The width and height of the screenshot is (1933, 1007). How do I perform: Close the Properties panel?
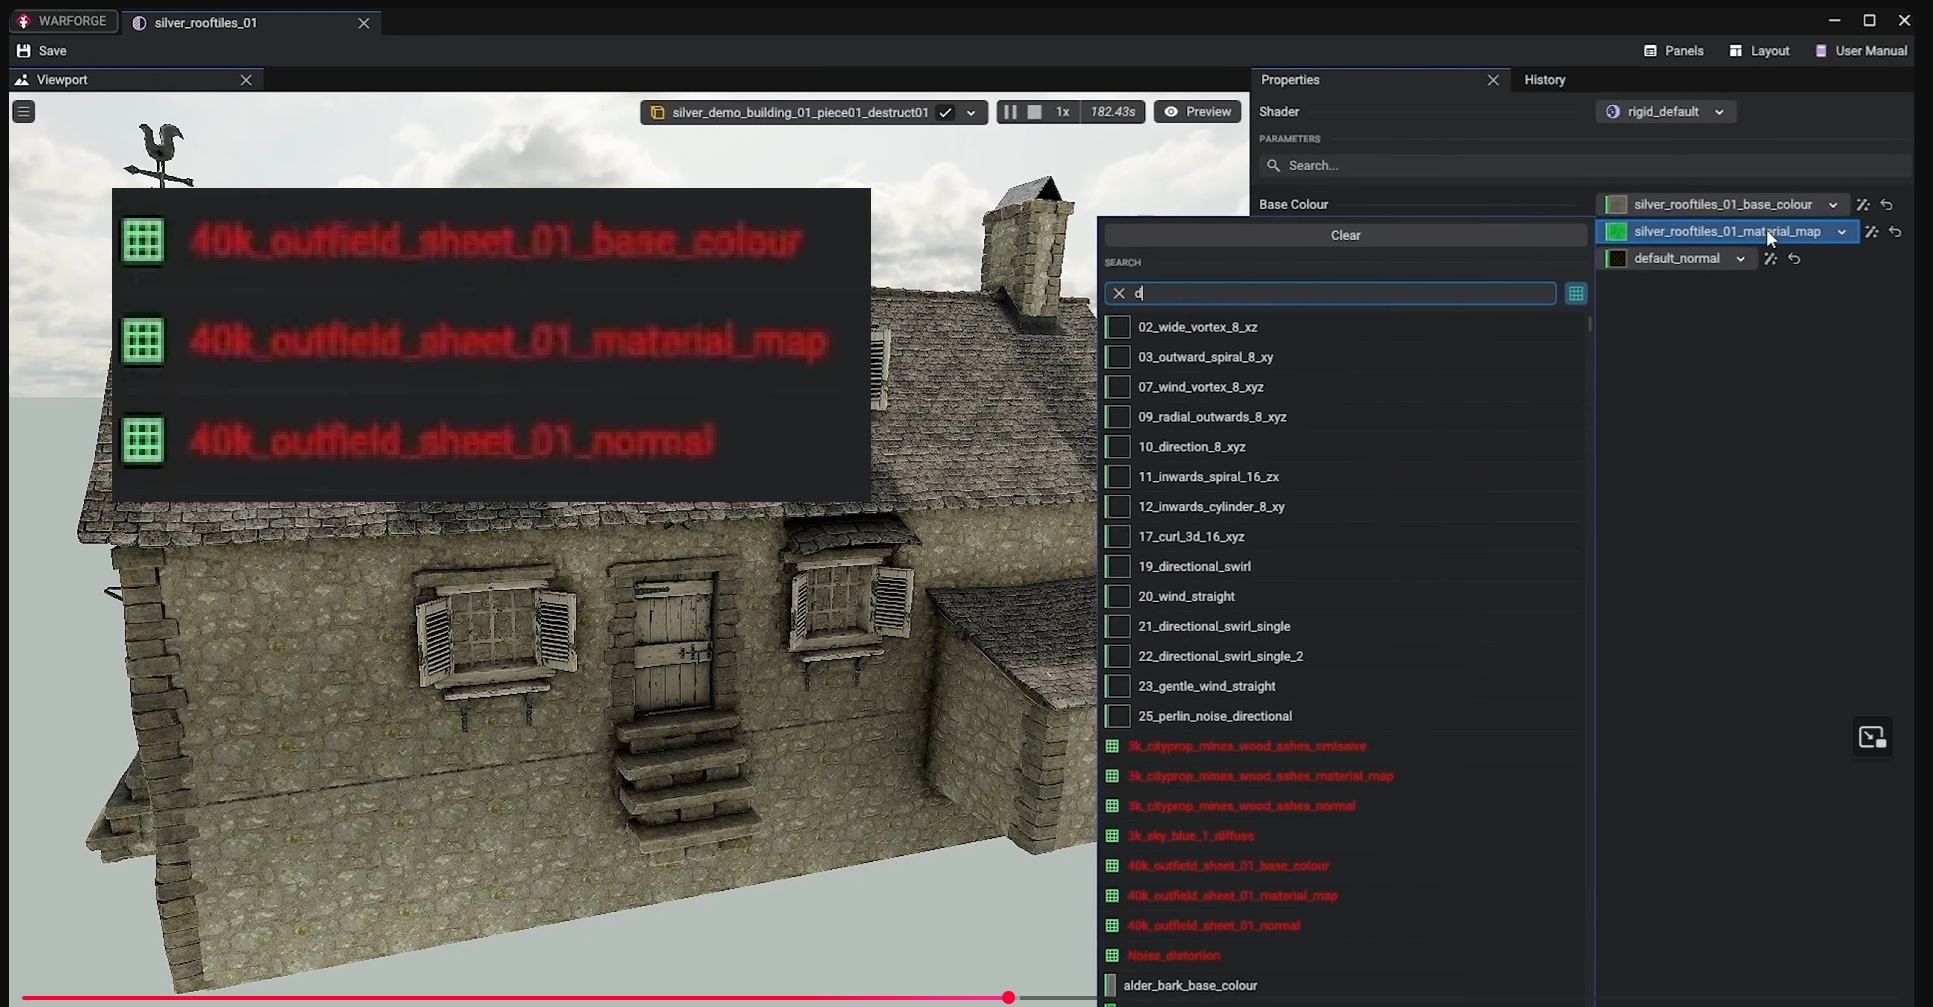click(x=1493, y=80)
